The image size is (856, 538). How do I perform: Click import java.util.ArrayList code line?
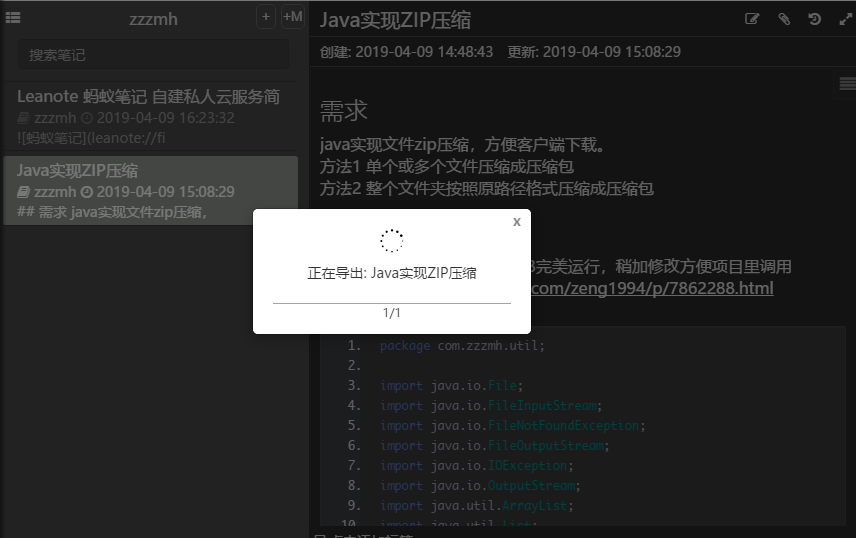(x=477, y=506)
